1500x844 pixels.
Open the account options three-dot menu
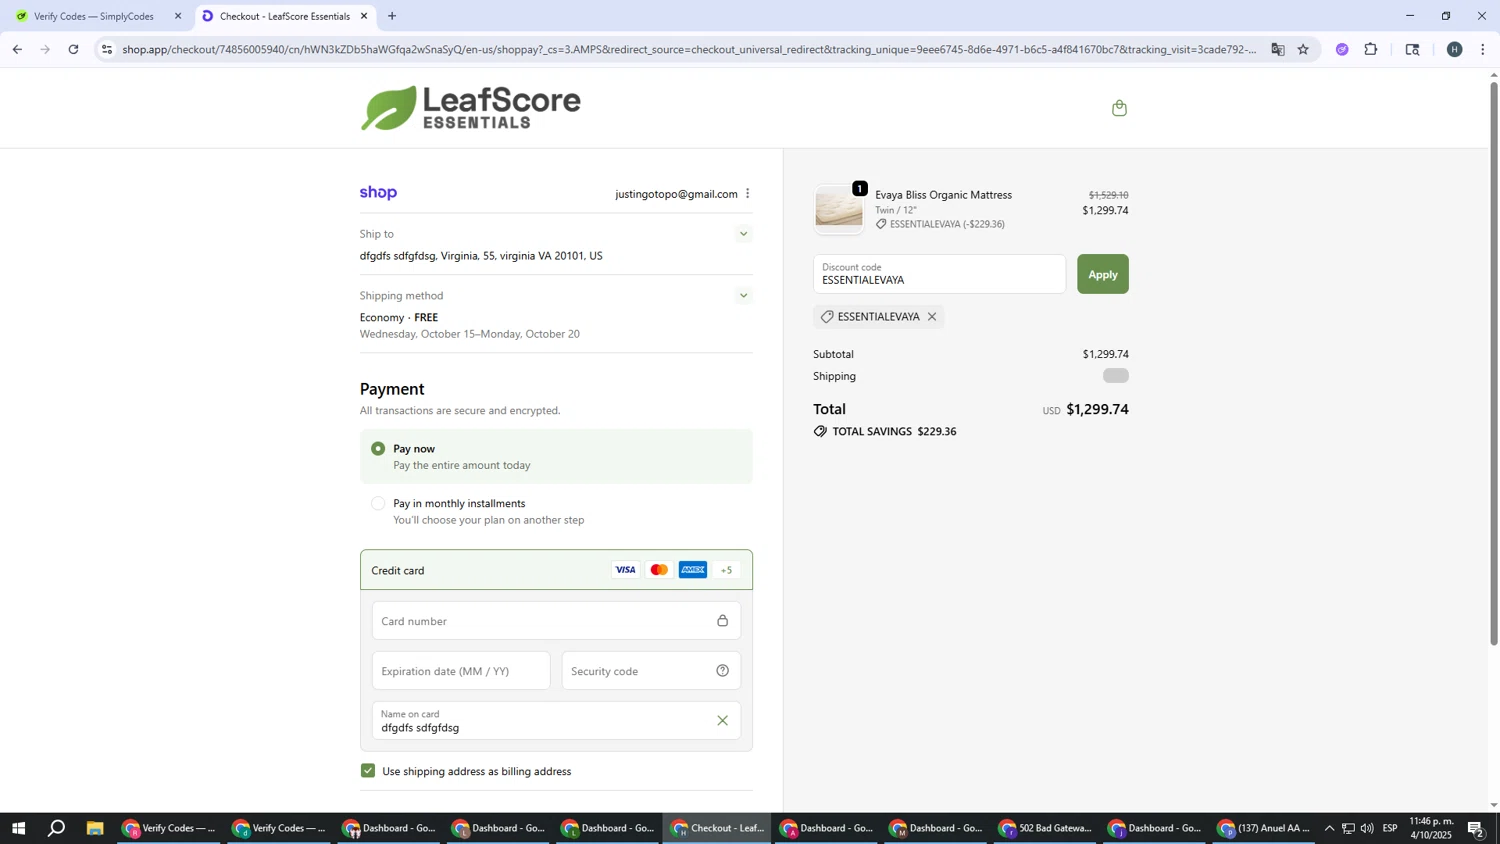747,194
